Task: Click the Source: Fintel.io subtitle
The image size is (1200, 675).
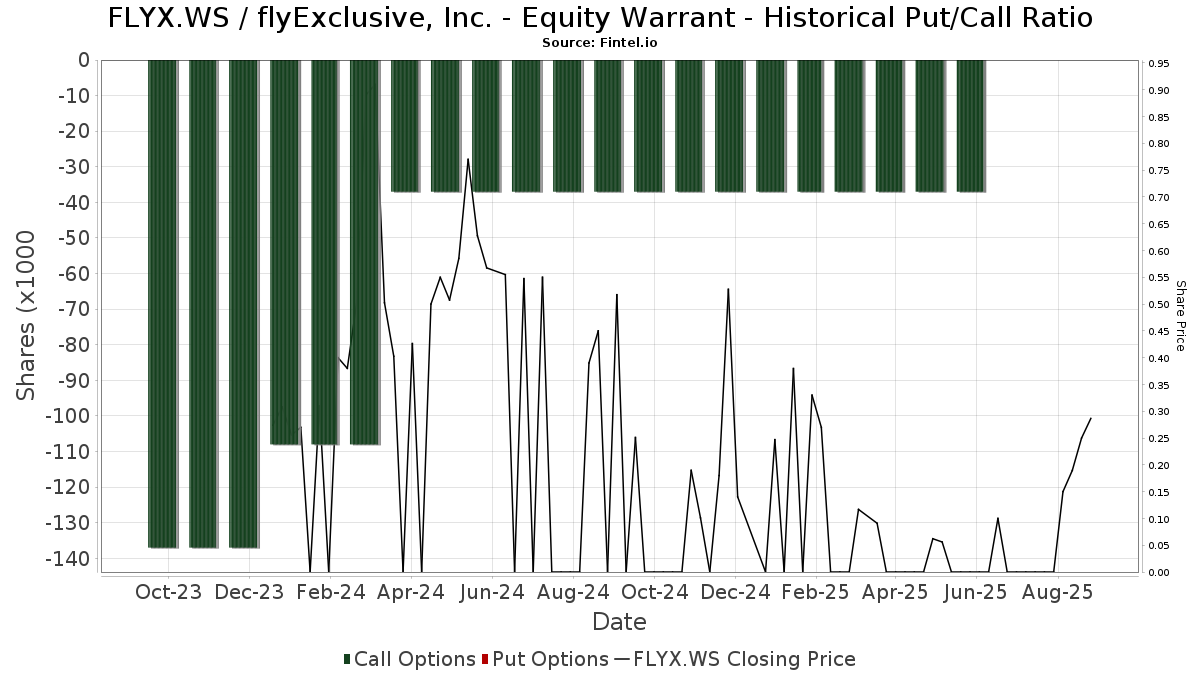Action: coord(600,43)
